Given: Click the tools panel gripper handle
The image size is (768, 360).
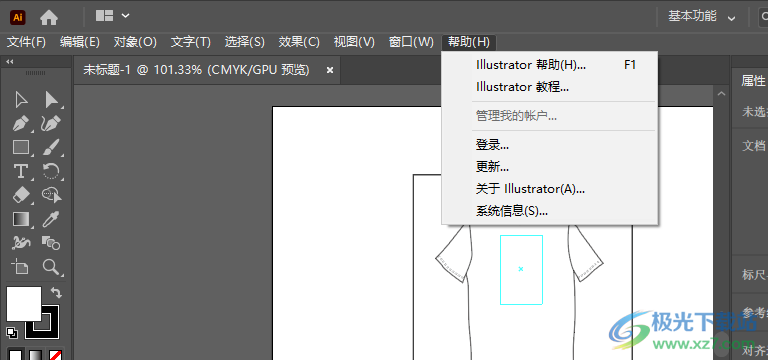Looking at the screenshot, I should [x=35, y=72].
